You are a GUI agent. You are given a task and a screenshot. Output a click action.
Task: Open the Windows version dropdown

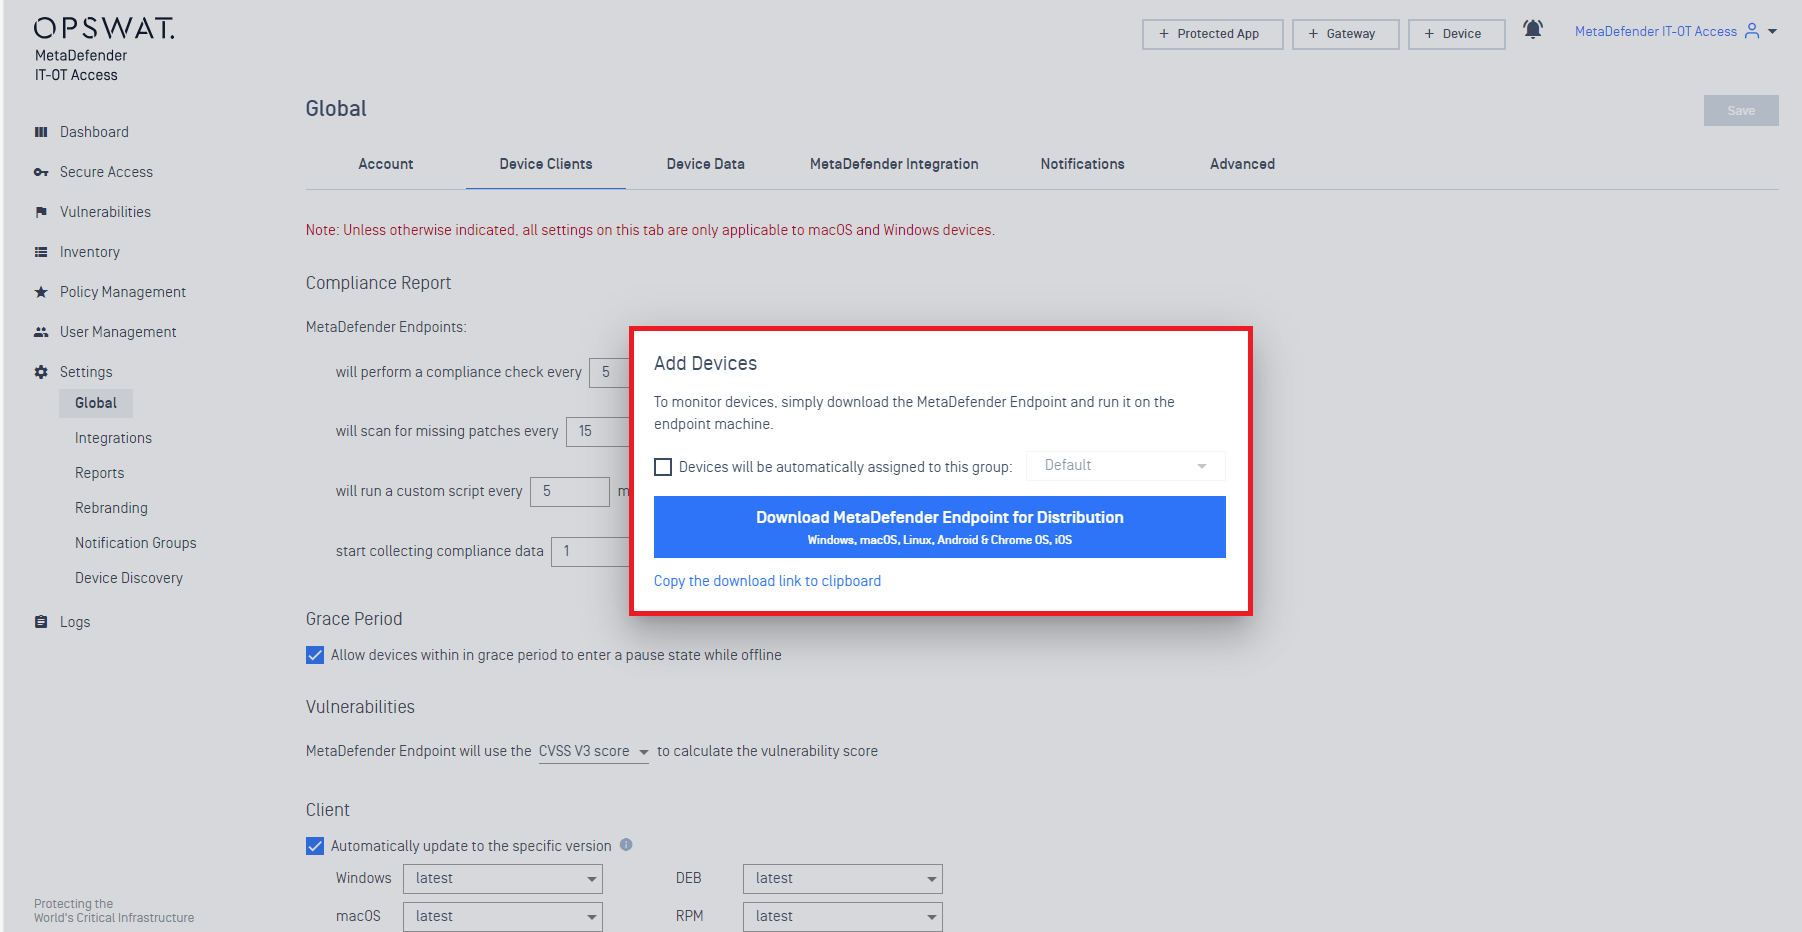503,879
